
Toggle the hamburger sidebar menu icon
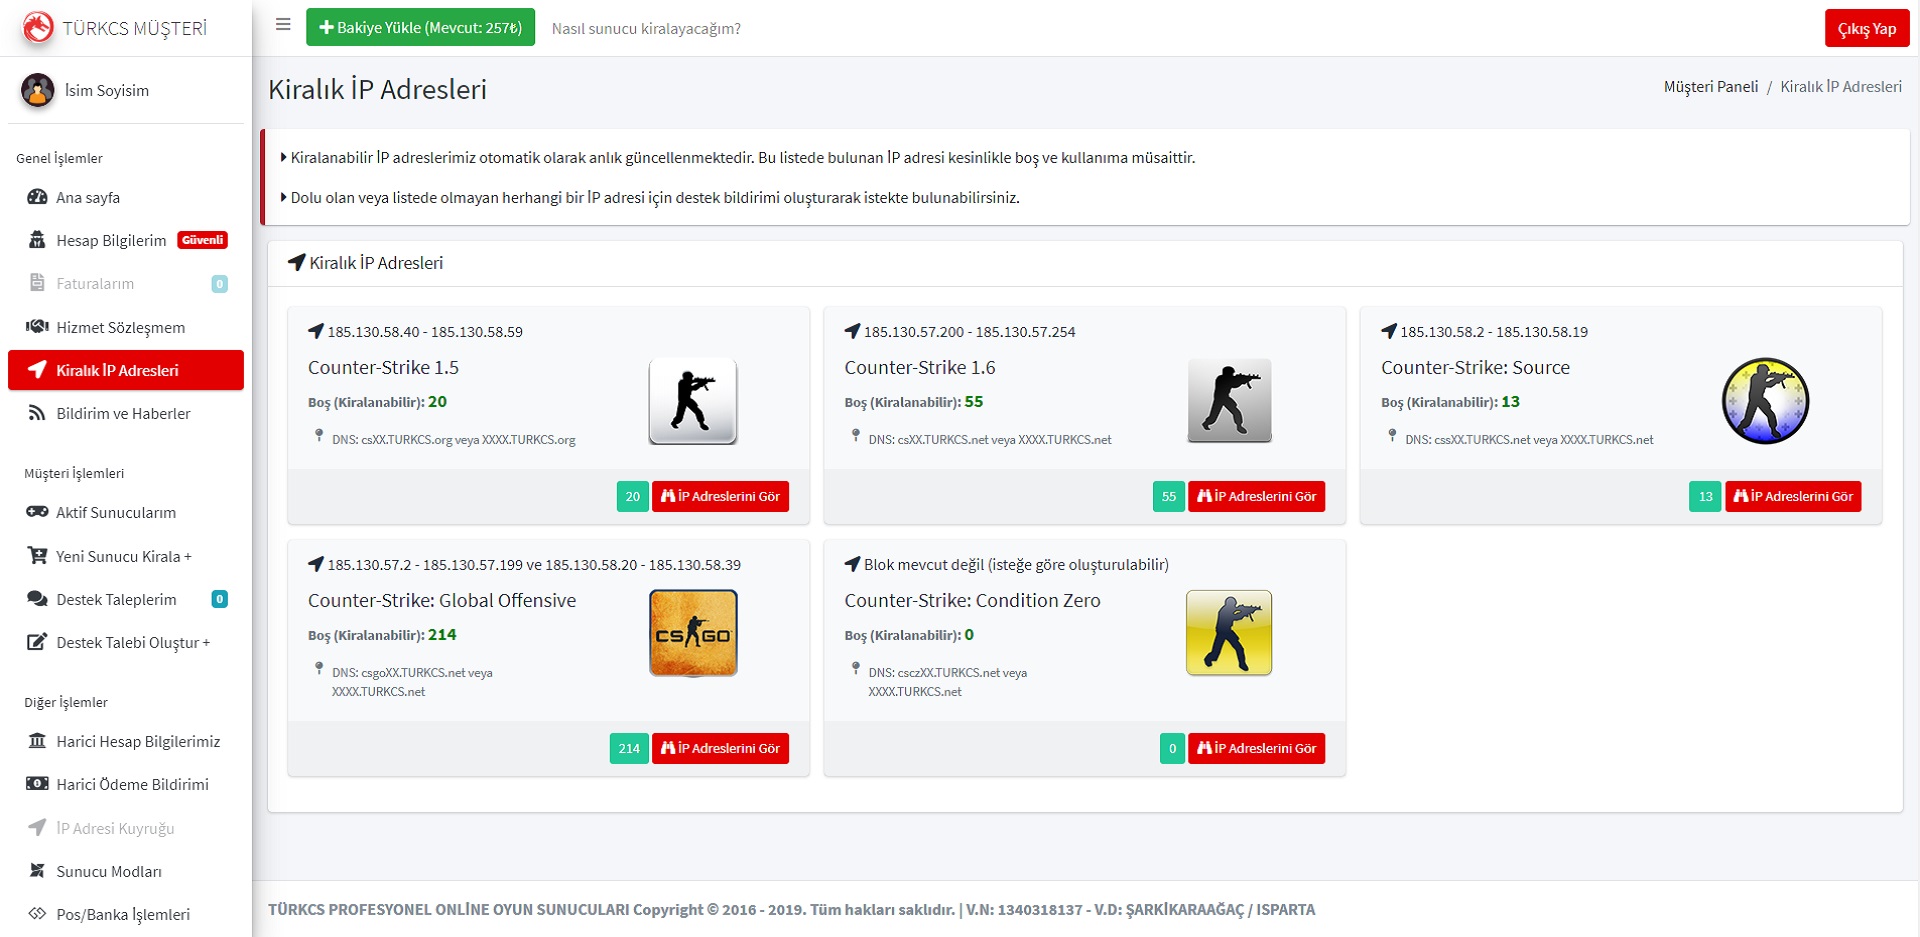(x=283, y=25)
